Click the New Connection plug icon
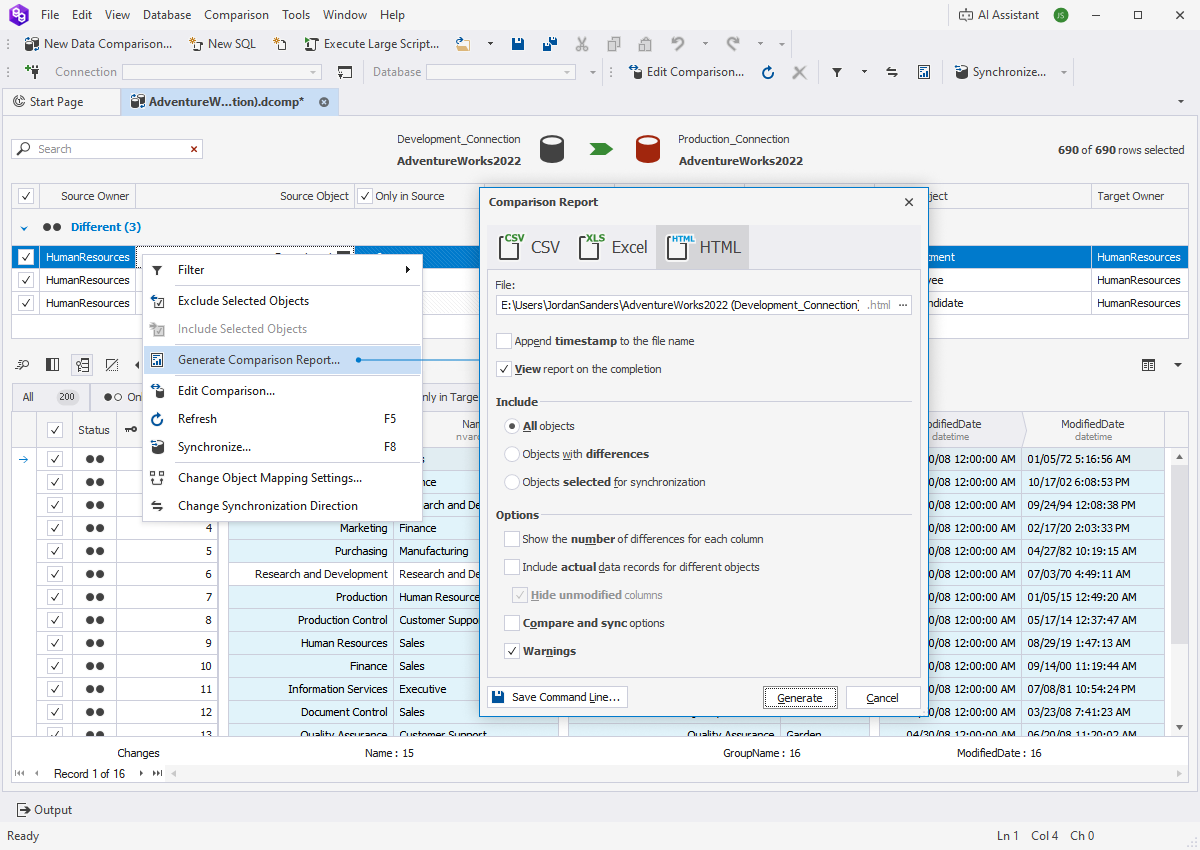This screenshot has width=1200, height=850. point(32,72)
